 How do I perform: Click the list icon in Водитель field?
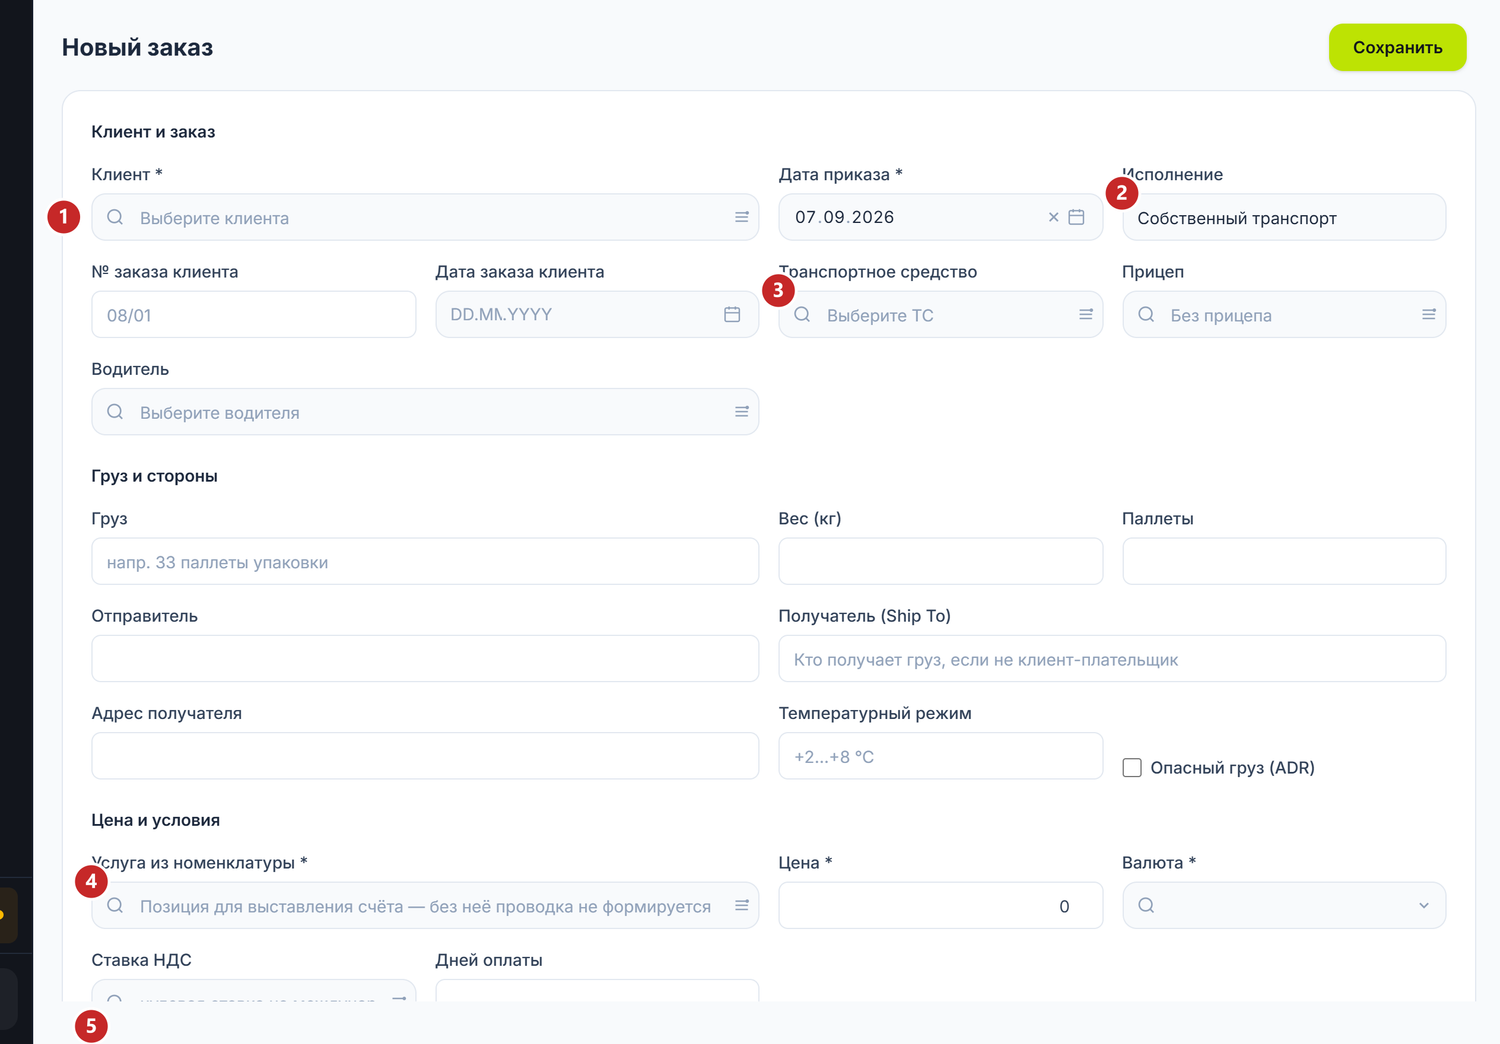coord(742,412)
